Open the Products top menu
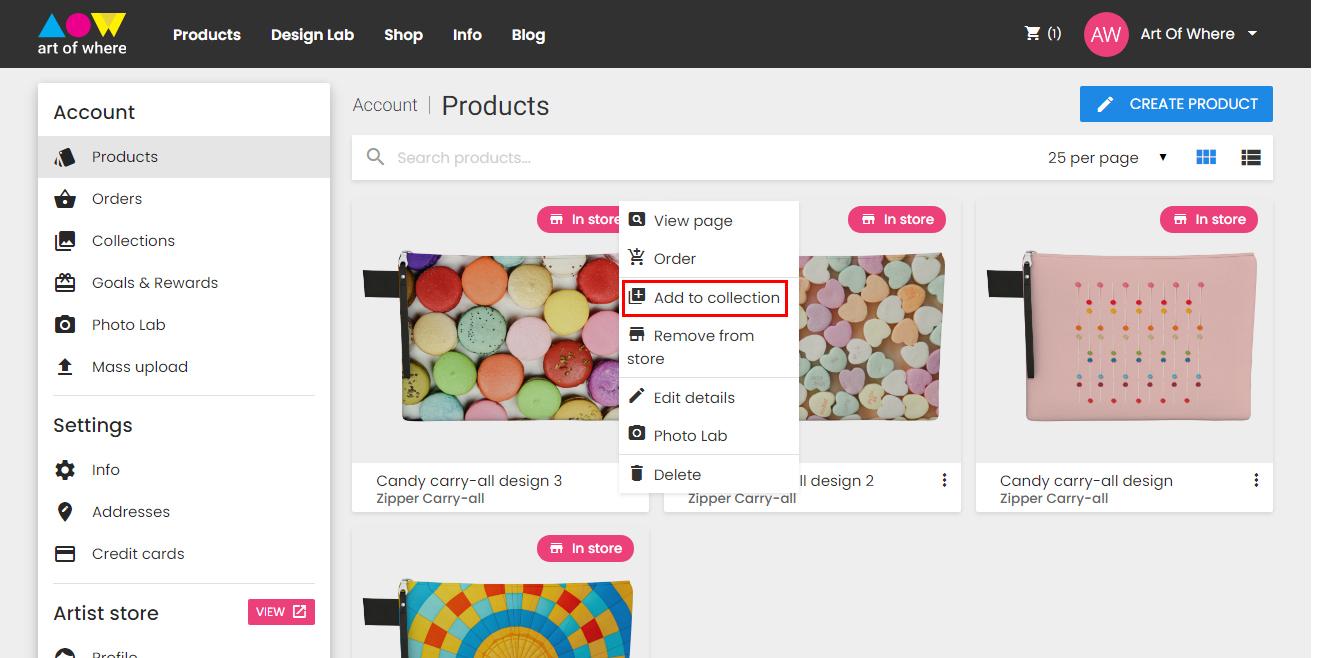The width and height of the screenshot is (1326, 658). click(x=207, y=34)
